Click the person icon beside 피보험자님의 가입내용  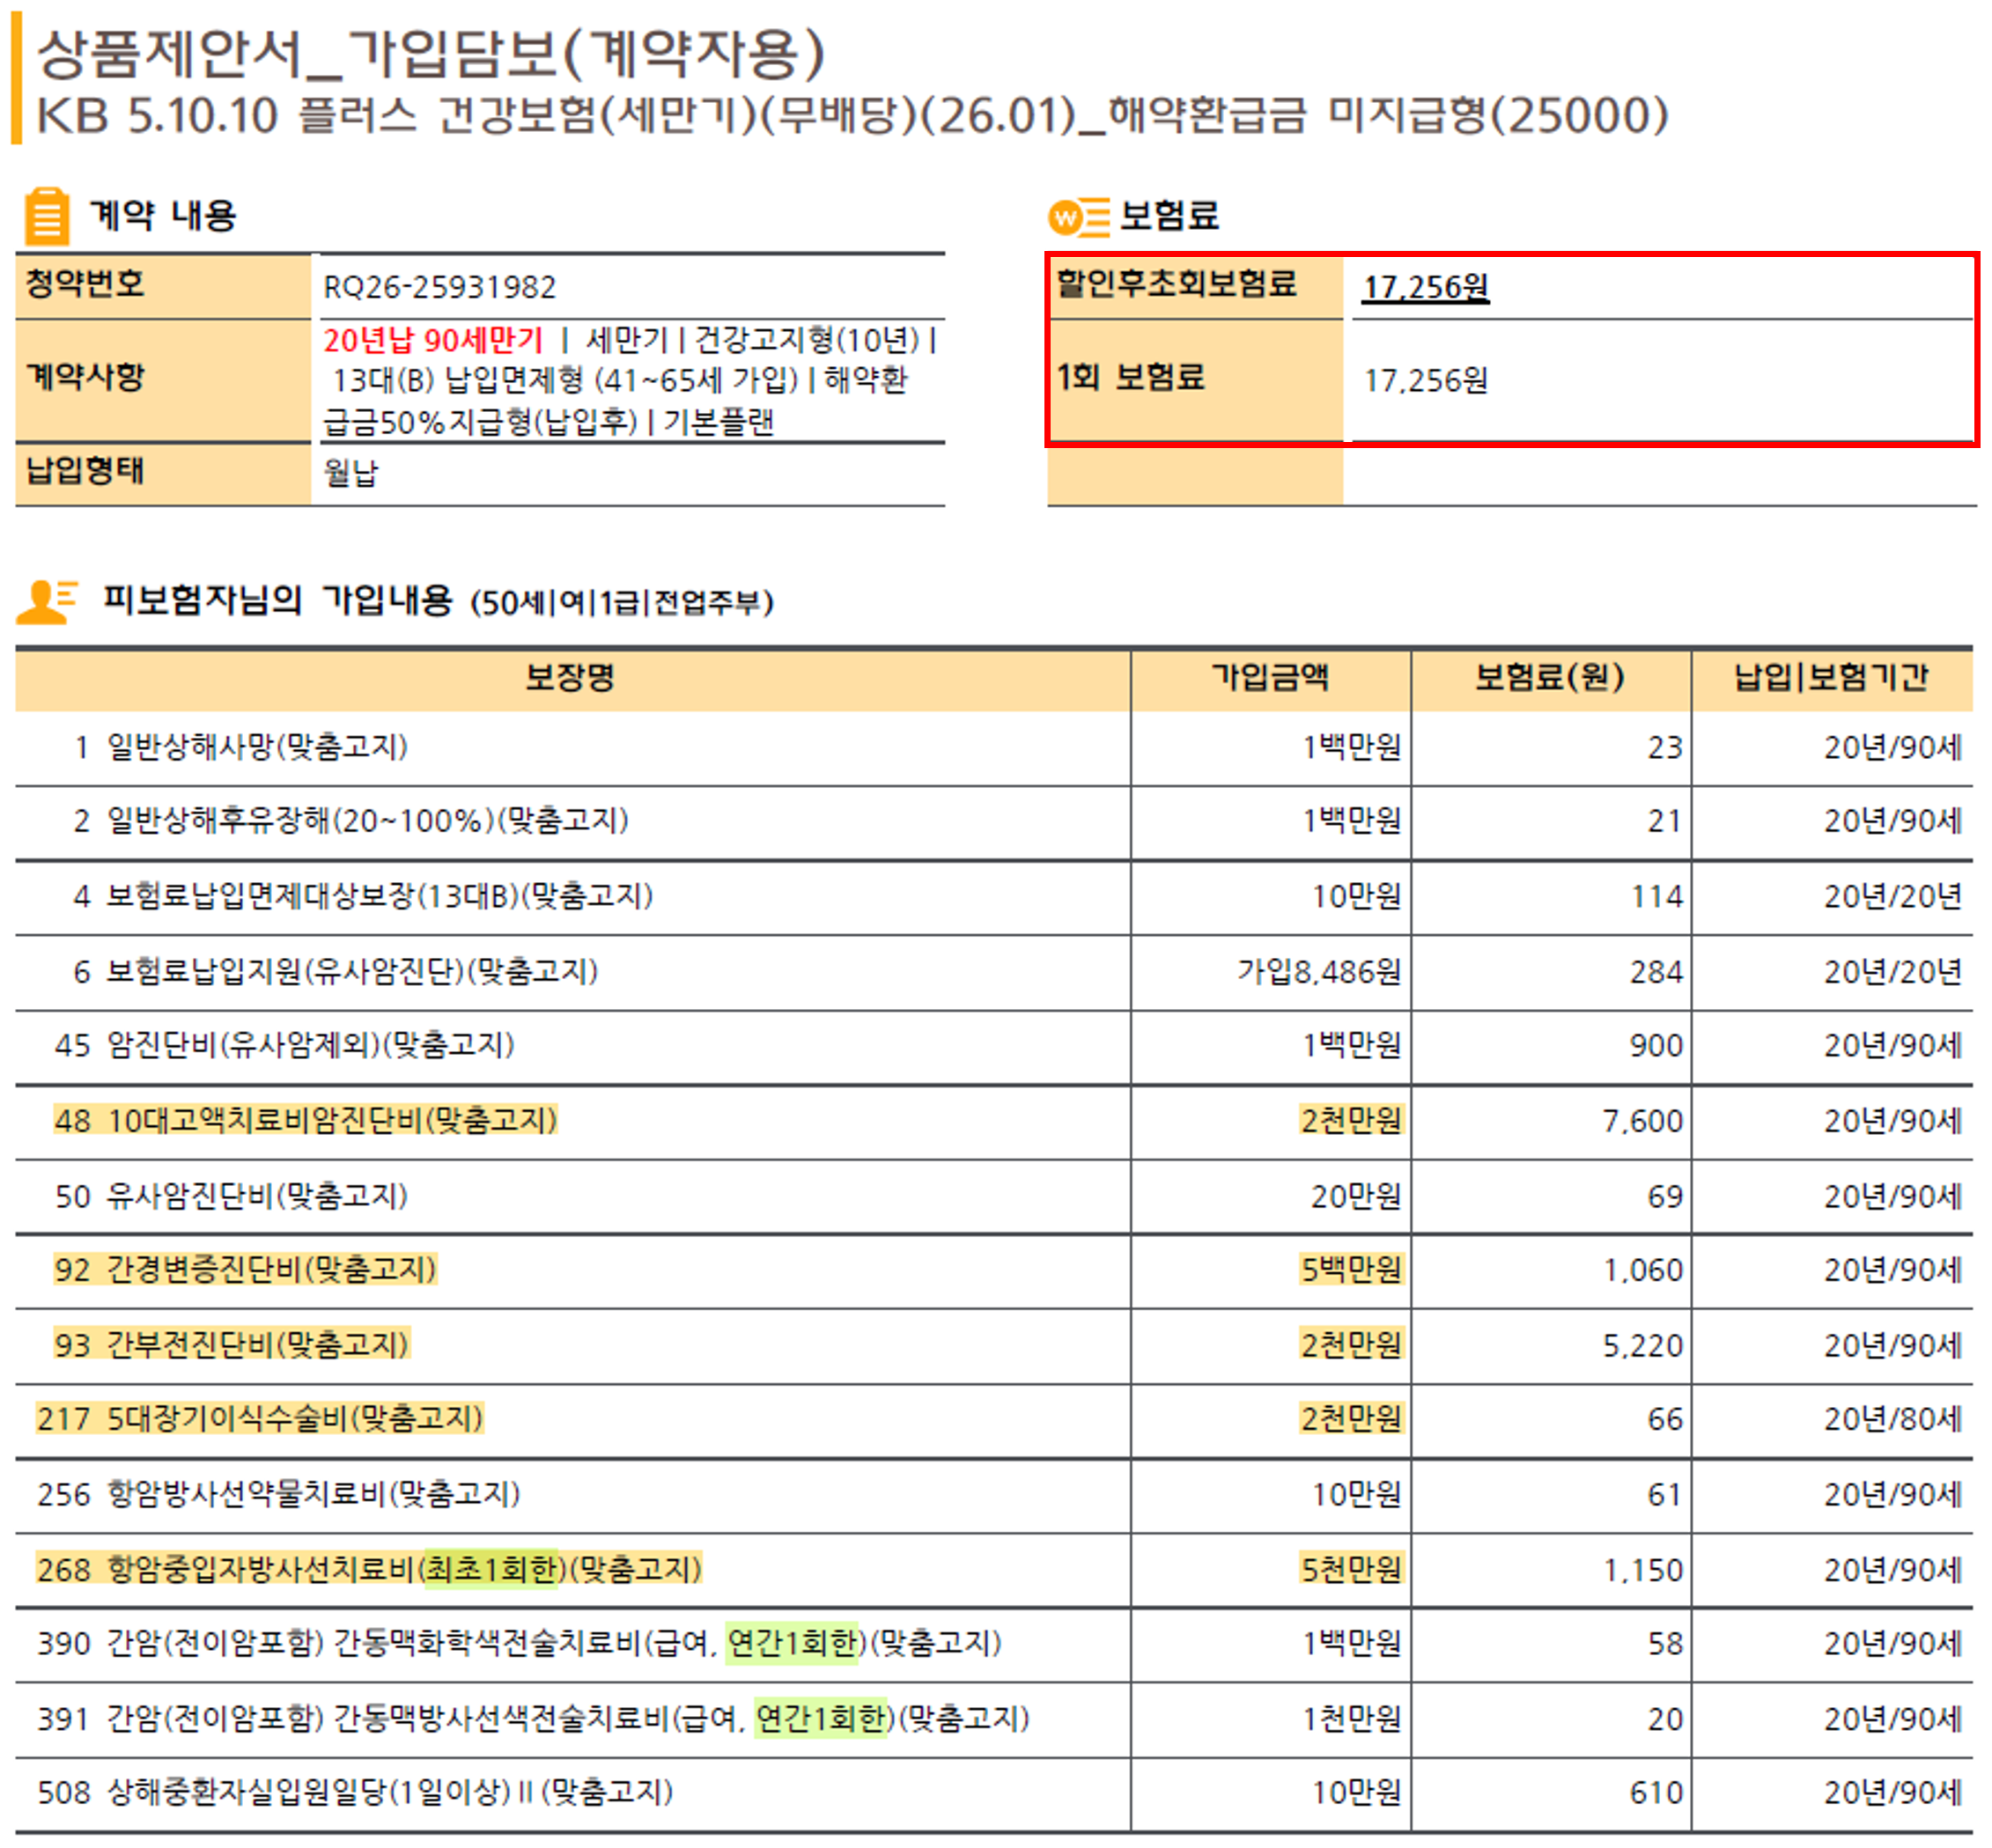click(46, 601)
